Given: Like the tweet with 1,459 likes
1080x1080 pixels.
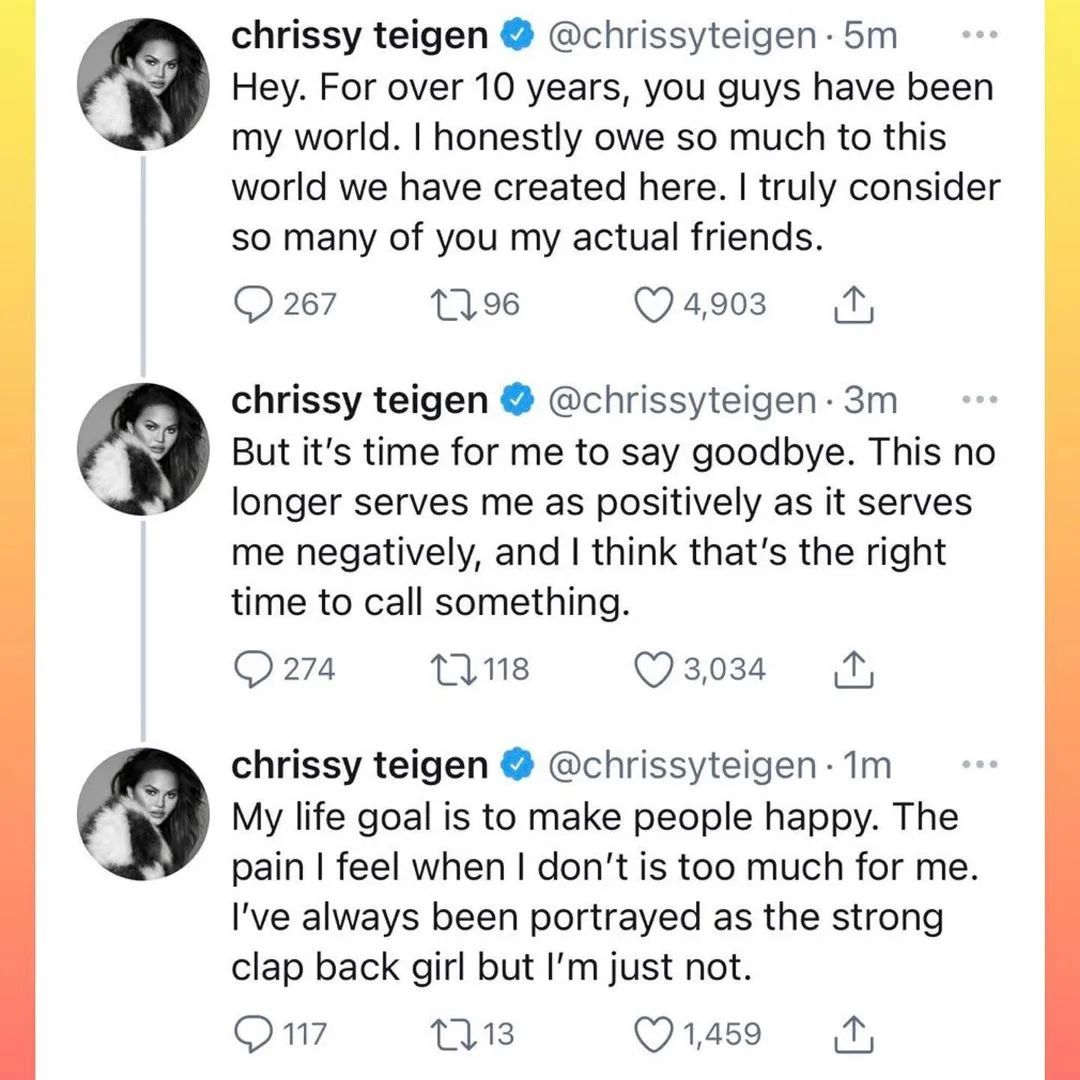Looking at the screenshot, I should pos(653,1035).
